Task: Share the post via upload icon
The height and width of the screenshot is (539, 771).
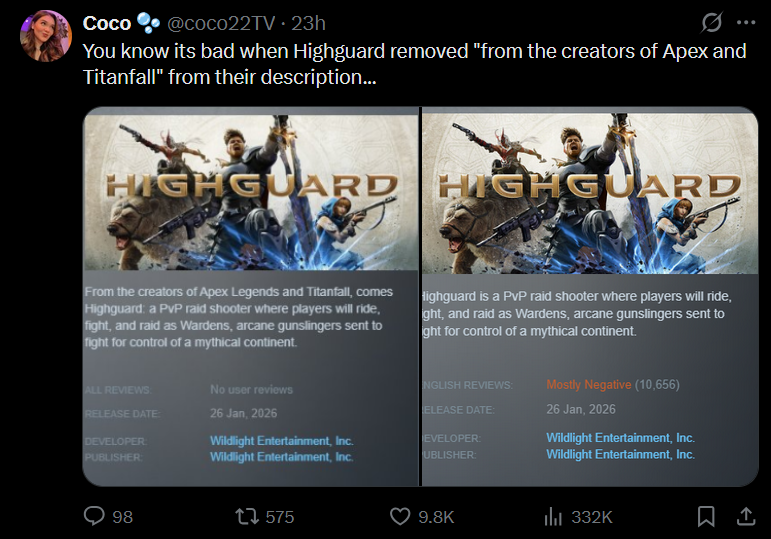Action: pos(745,516)
